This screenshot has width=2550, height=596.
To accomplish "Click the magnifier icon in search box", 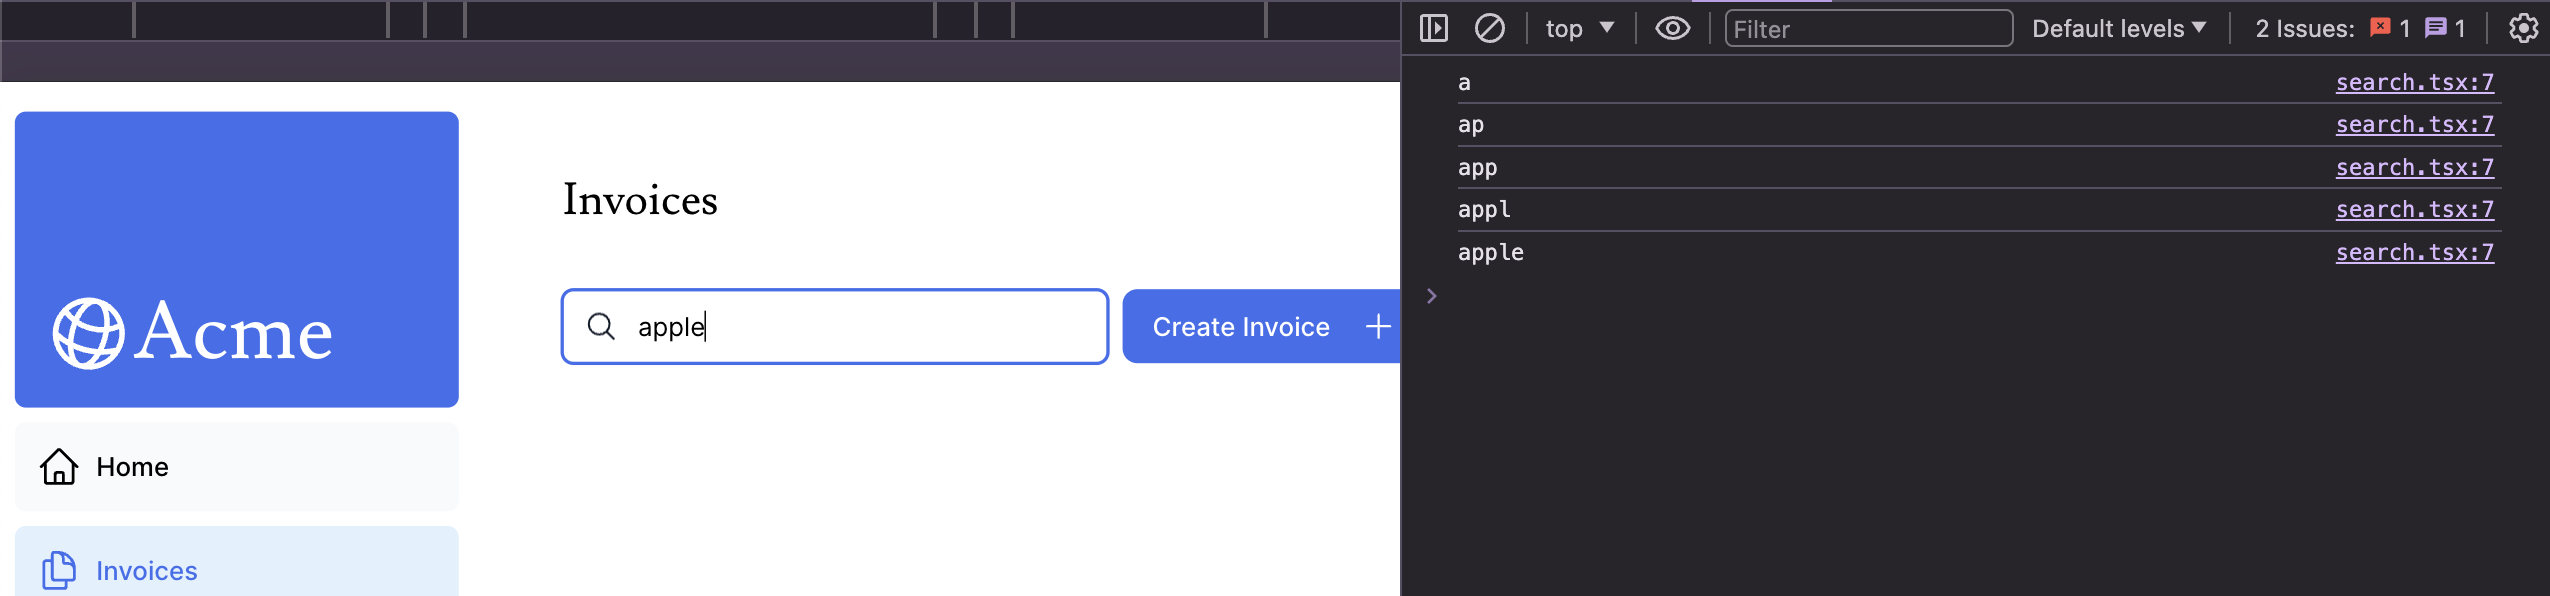I will [601, 326].
